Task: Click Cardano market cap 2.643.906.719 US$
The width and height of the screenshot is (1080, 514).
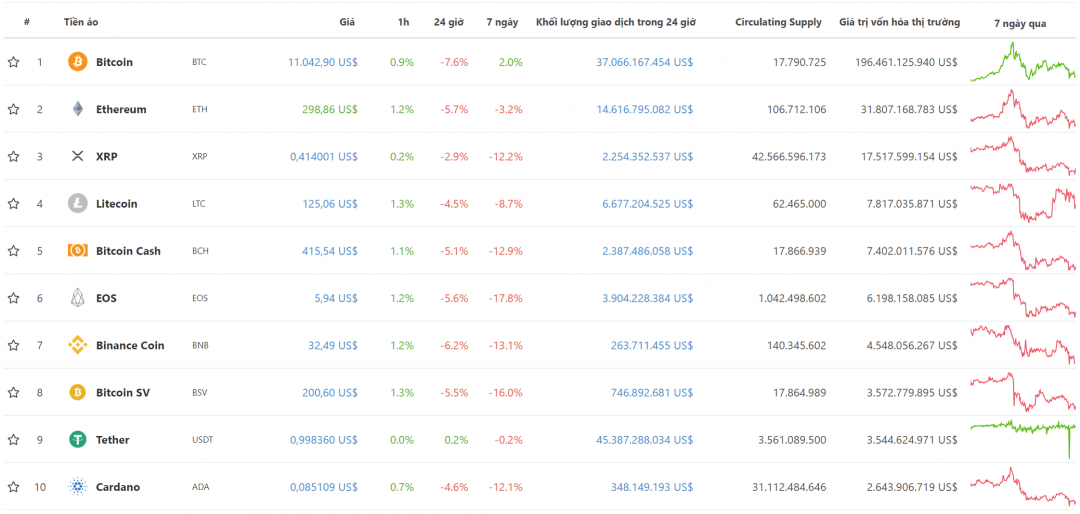Action: (x=911, y=487)
